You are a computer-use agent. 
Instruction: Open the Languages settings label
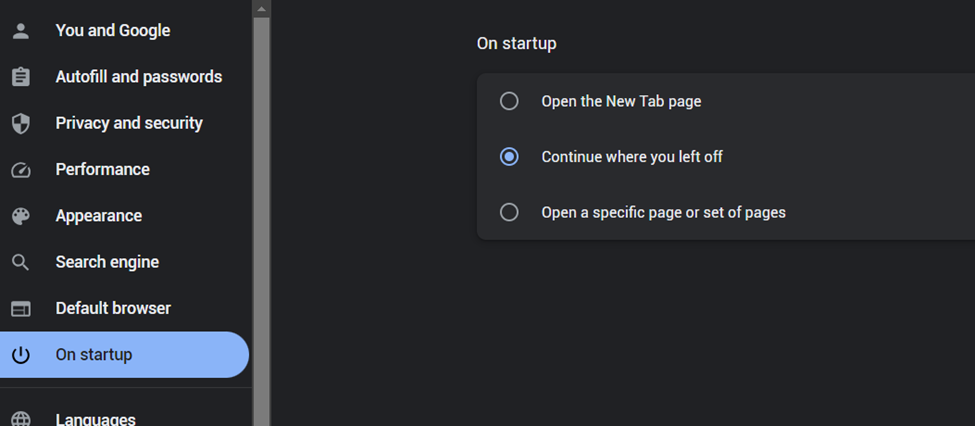pos(95,419)
